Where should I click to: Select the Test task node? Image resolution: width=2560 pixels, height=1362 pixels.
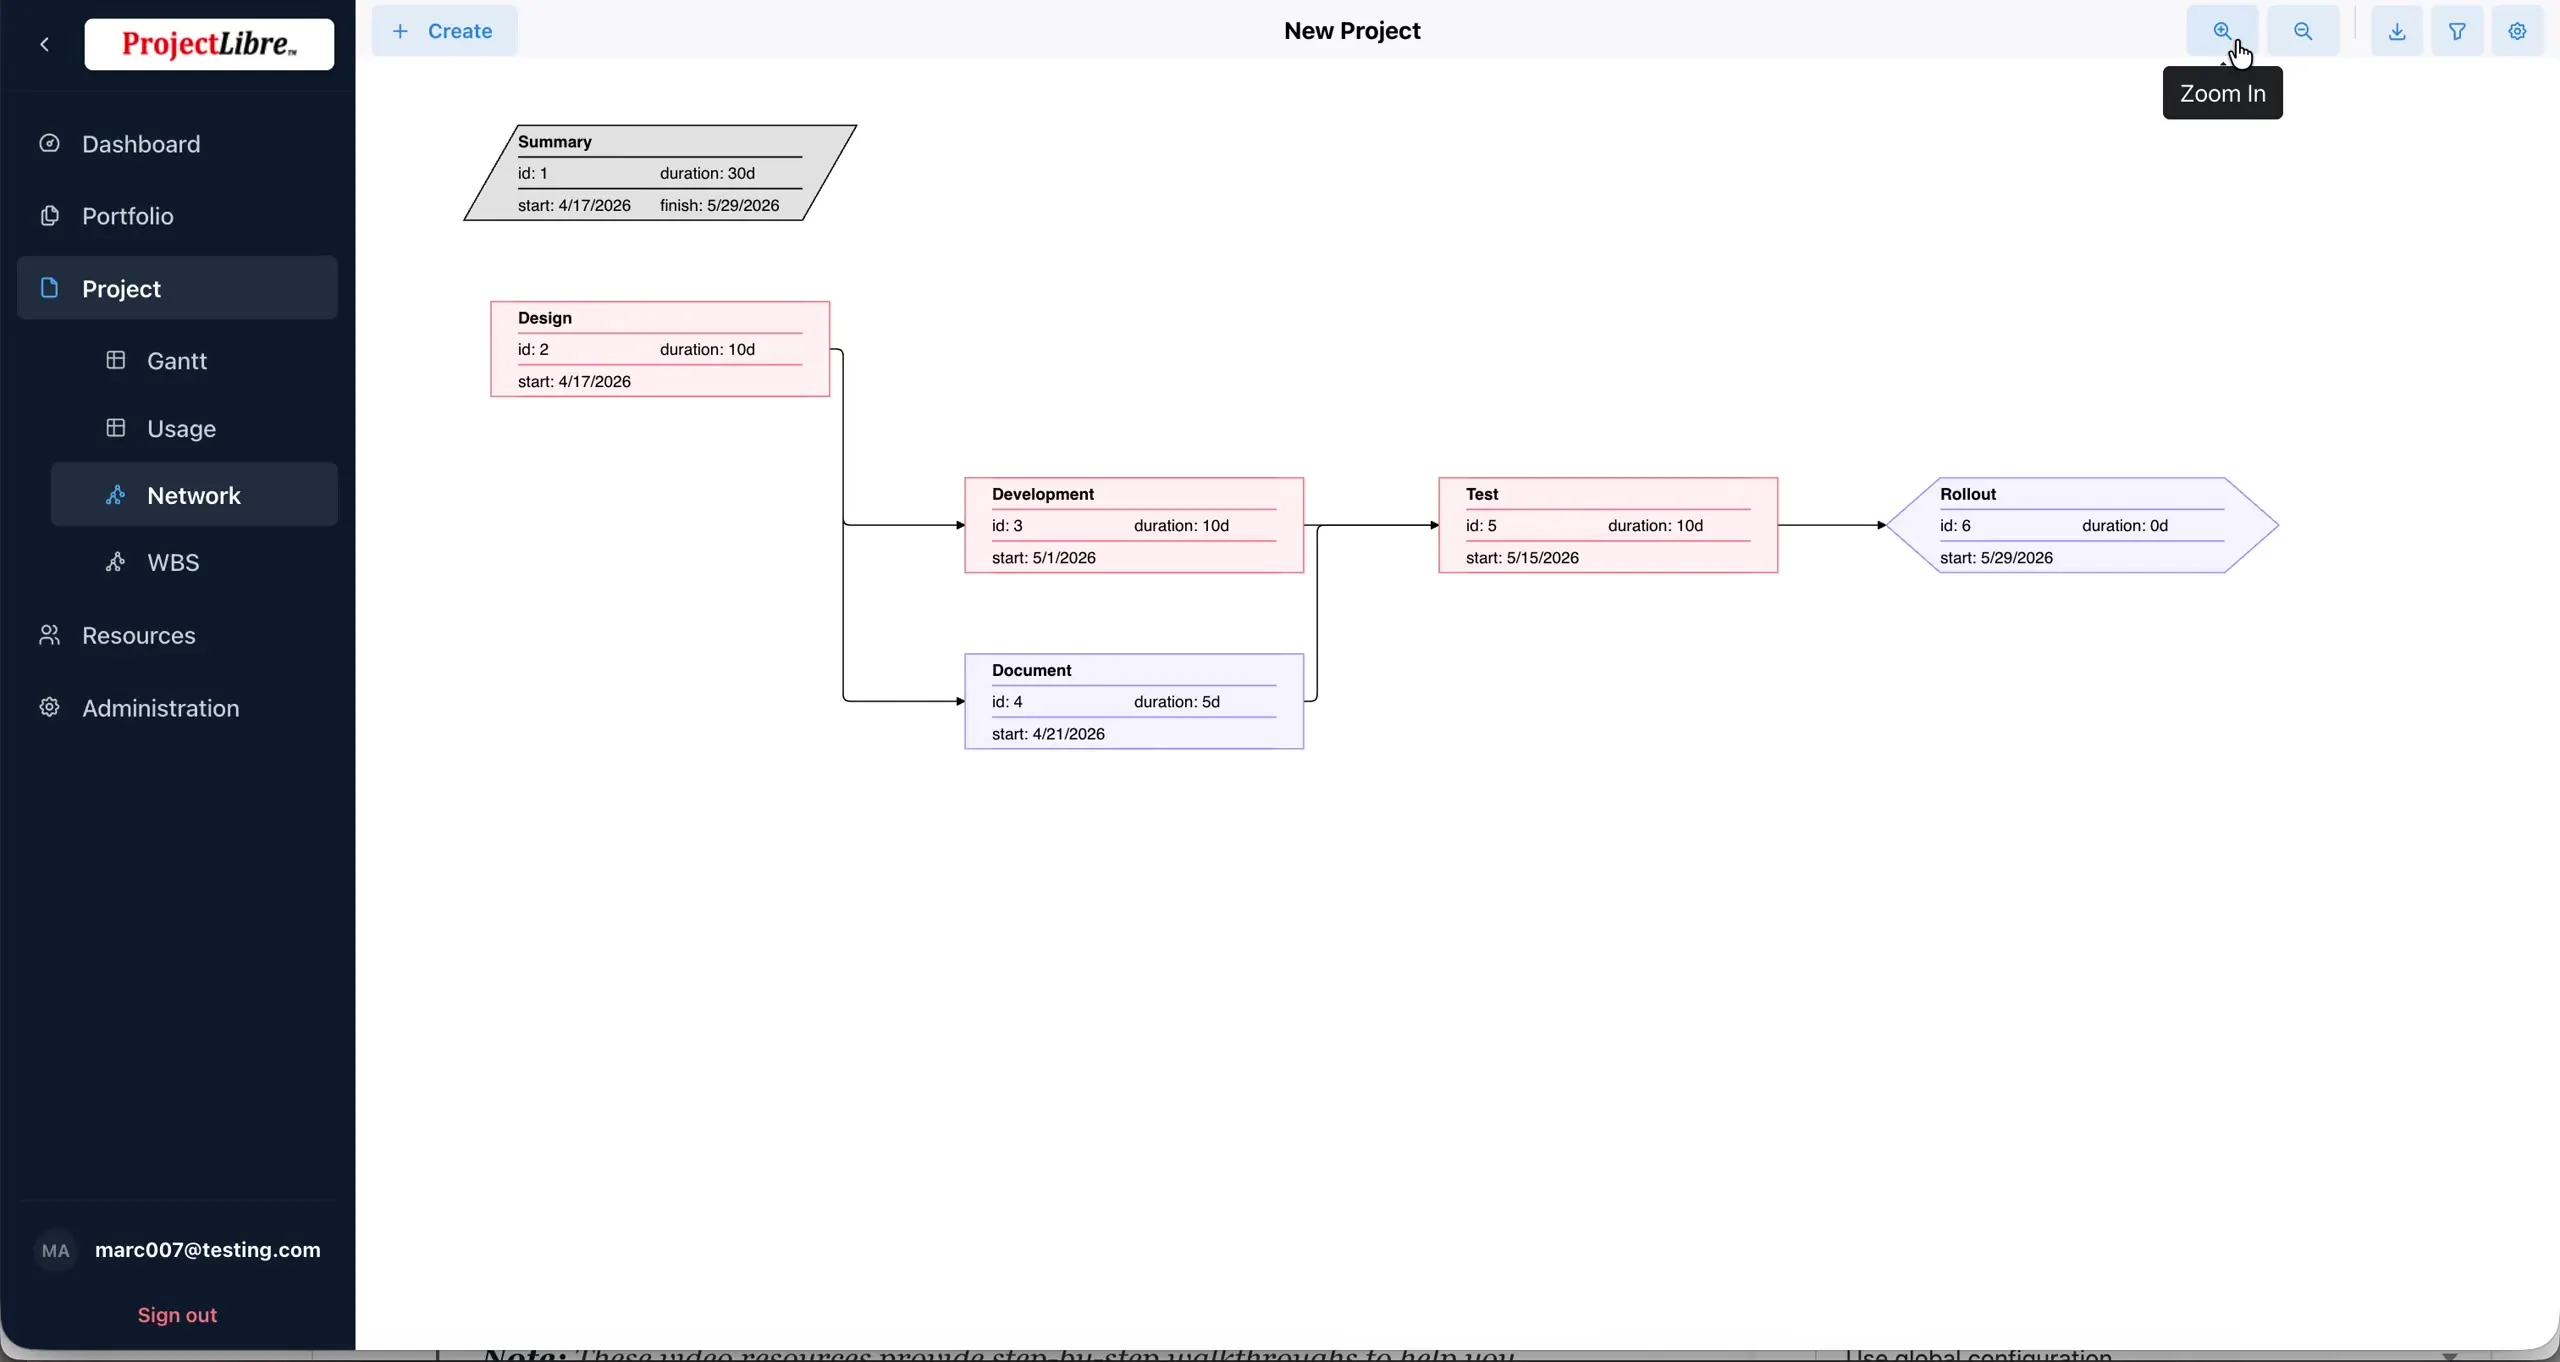1608,525
